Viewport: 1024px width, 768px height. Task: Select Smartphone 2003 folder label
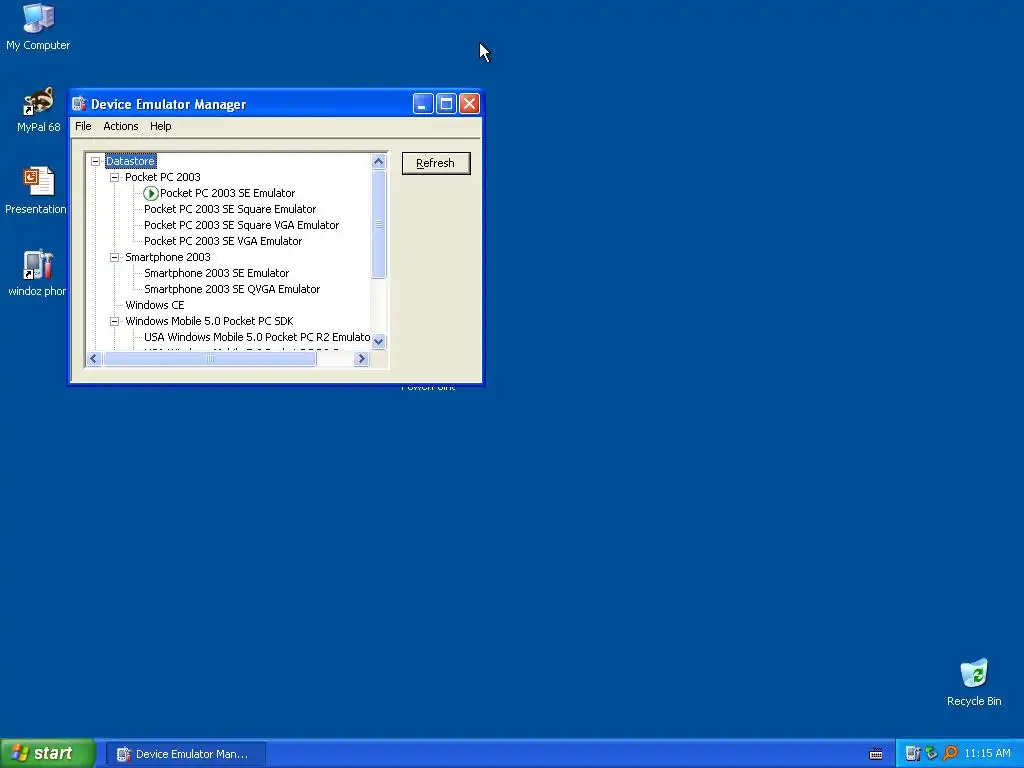click(x=168, y=257)
